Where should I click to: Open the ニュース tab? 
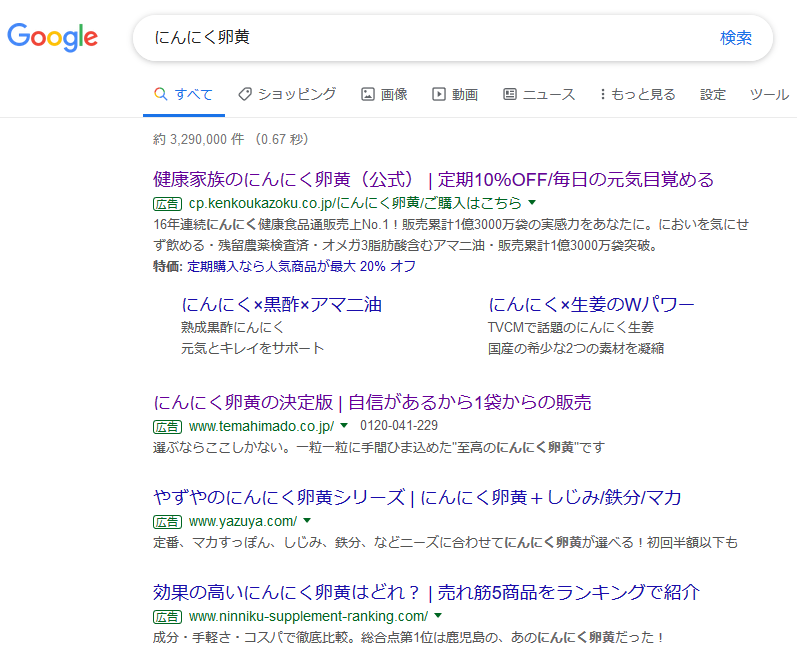coord(539,95)
